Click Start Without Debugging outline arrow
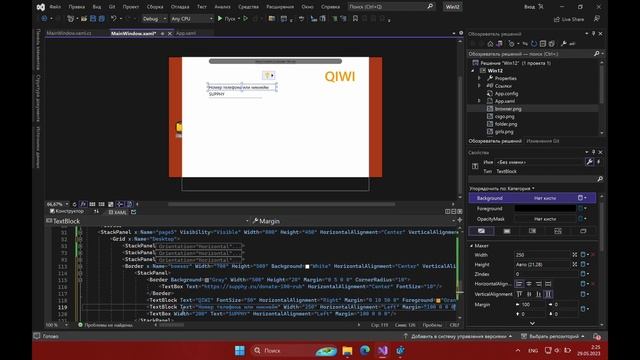 click(245, 19)
